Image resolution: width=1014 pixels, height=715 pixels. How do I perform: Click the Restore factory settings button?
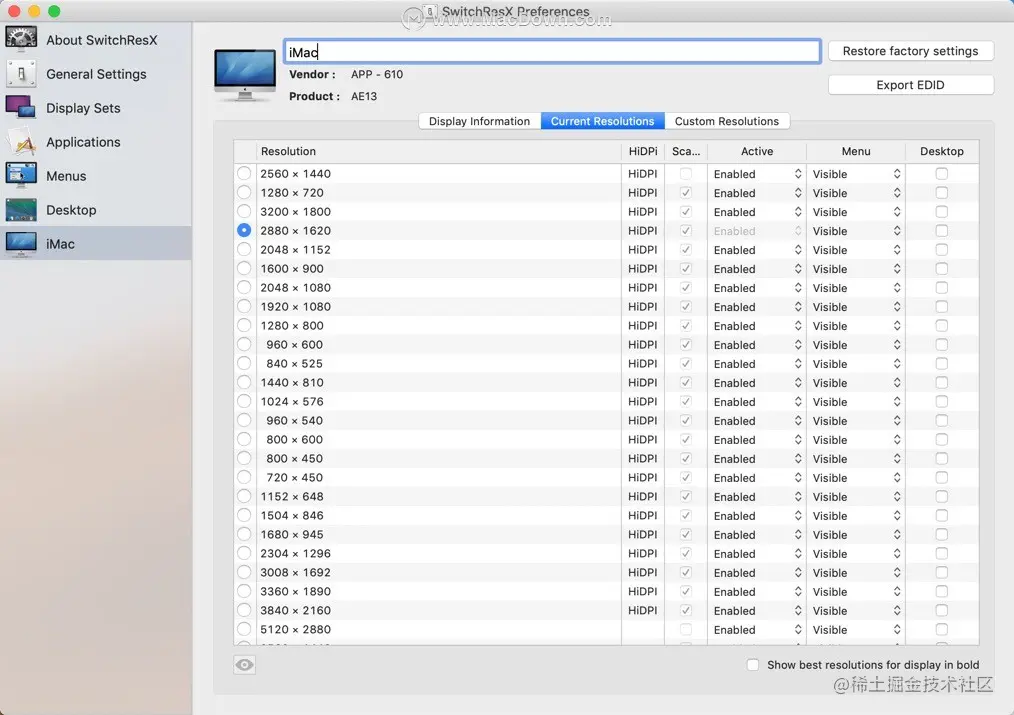pyautogui.click(x=910, y=50)
